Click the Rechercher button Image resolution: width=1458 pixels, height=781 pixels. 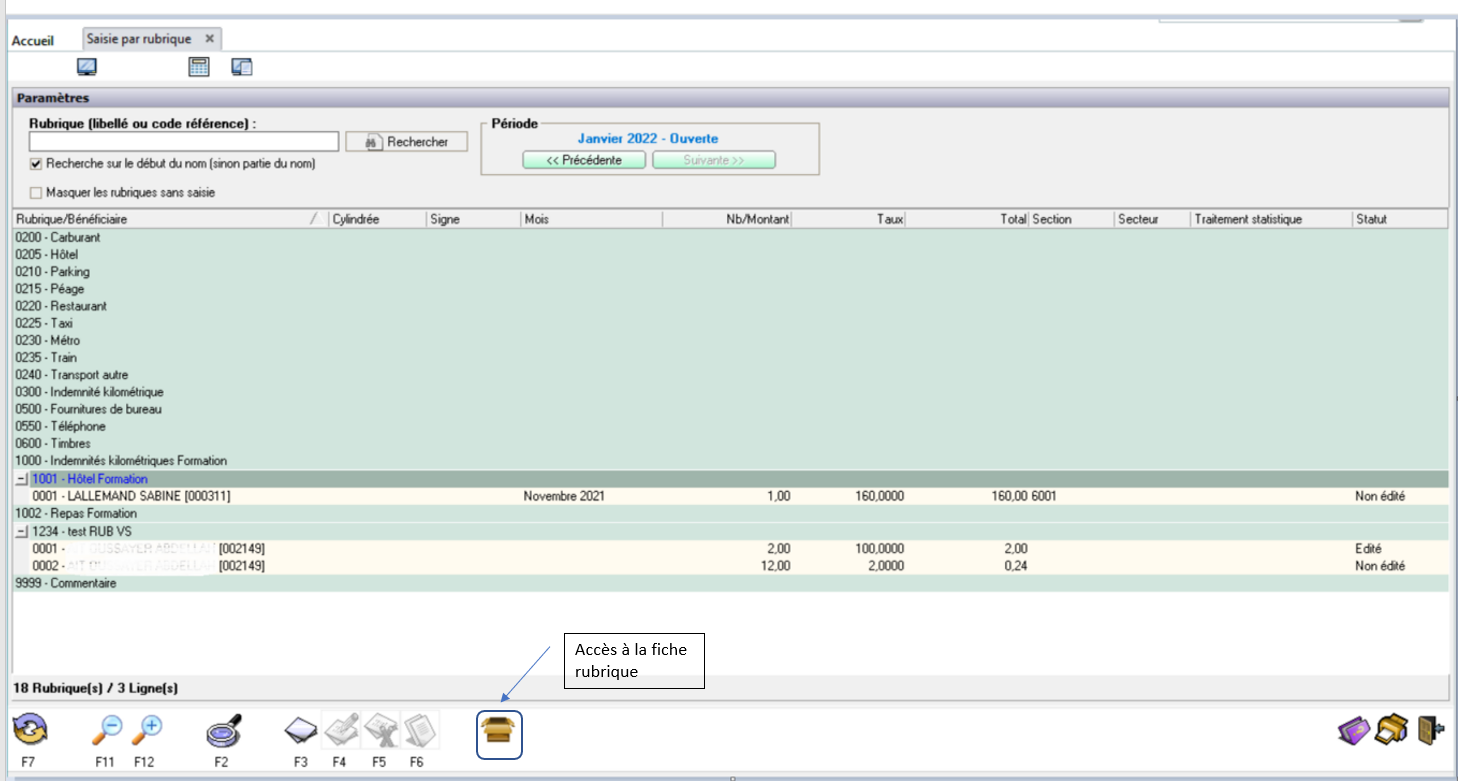407,142
